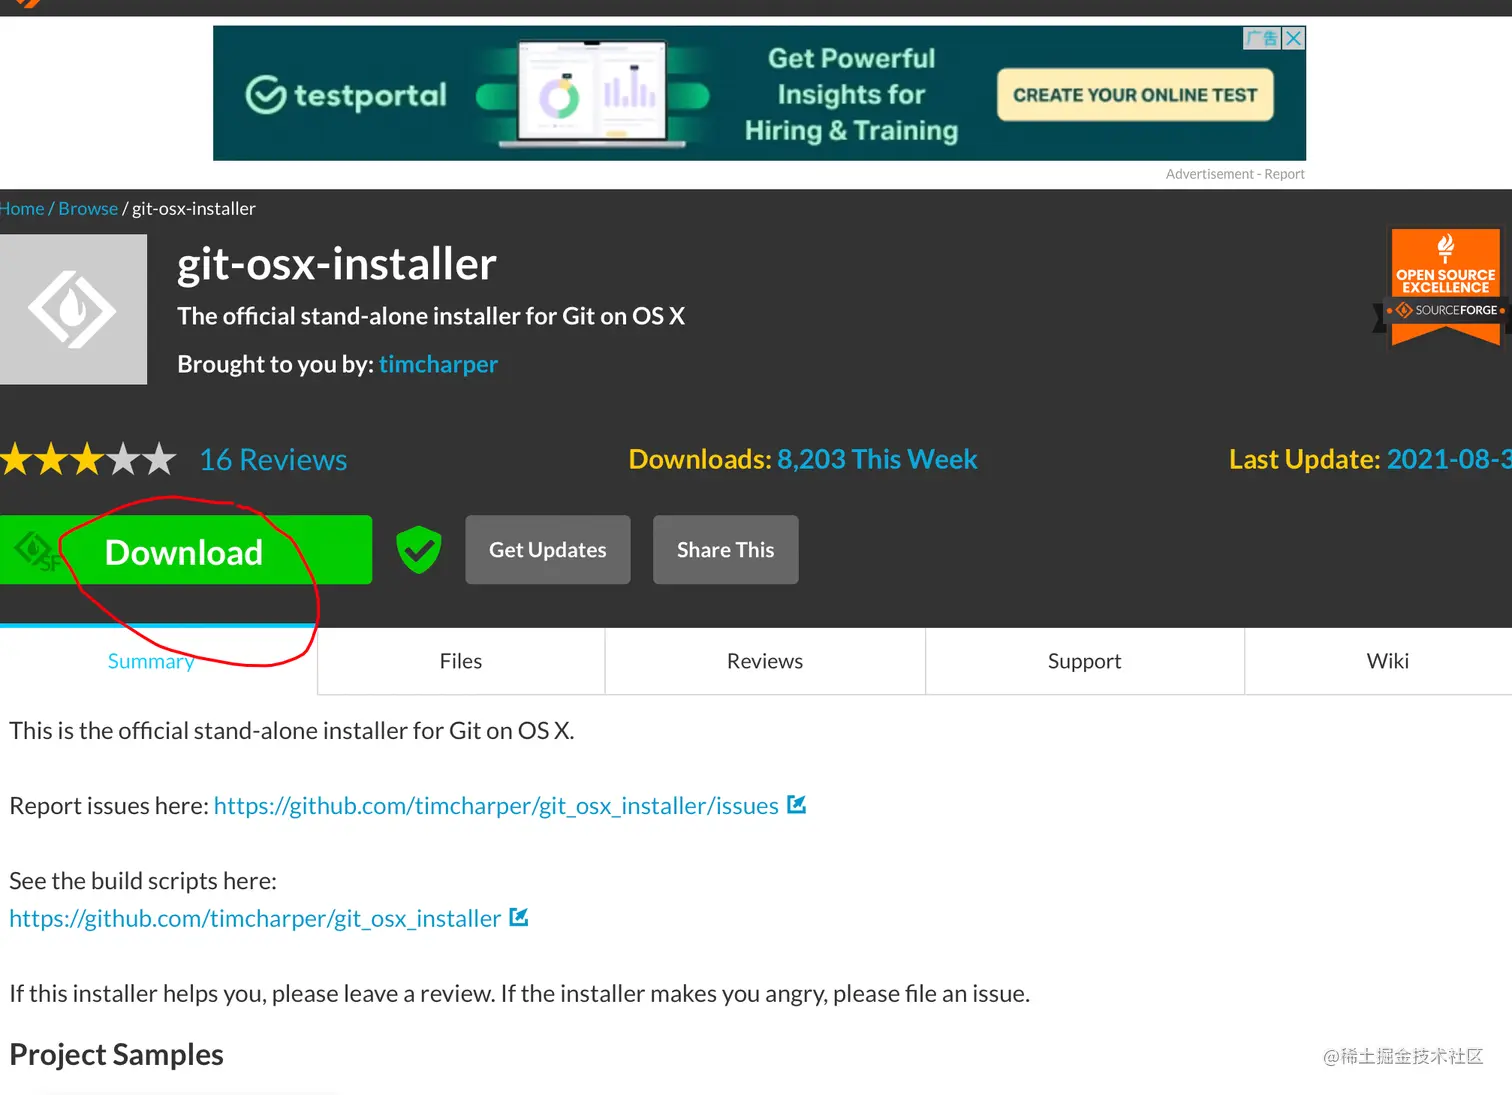Click the testportal ad logo
The width and height of the screenshot is (1512, 1095).
click(346, 95)
